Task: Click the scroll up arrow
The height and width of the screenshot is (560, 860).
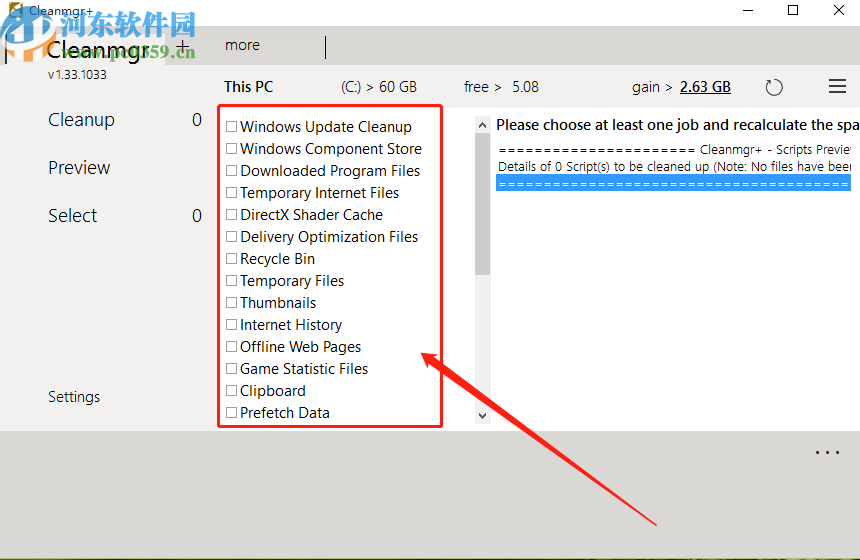Action: [x=482, y=125]
